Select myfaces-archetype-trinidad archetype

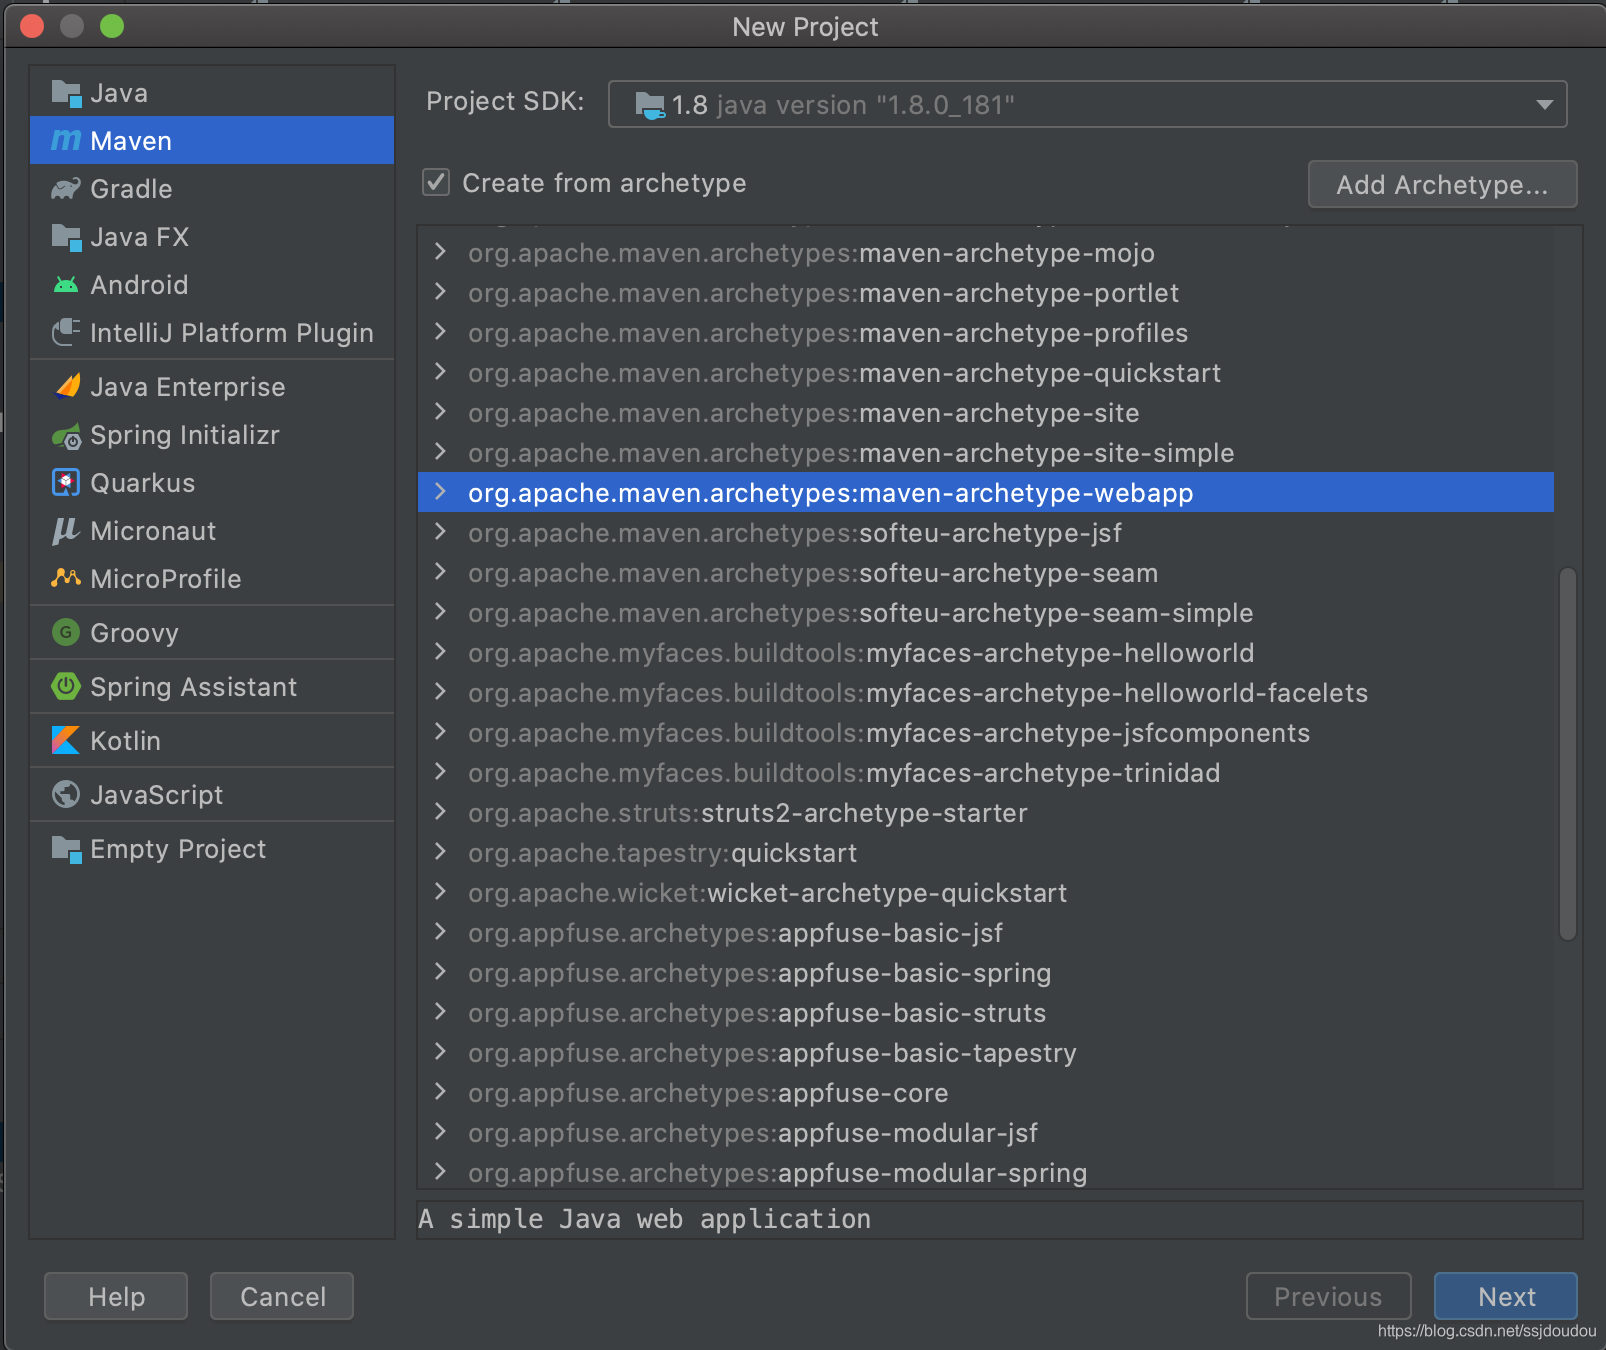coord(986,773)
